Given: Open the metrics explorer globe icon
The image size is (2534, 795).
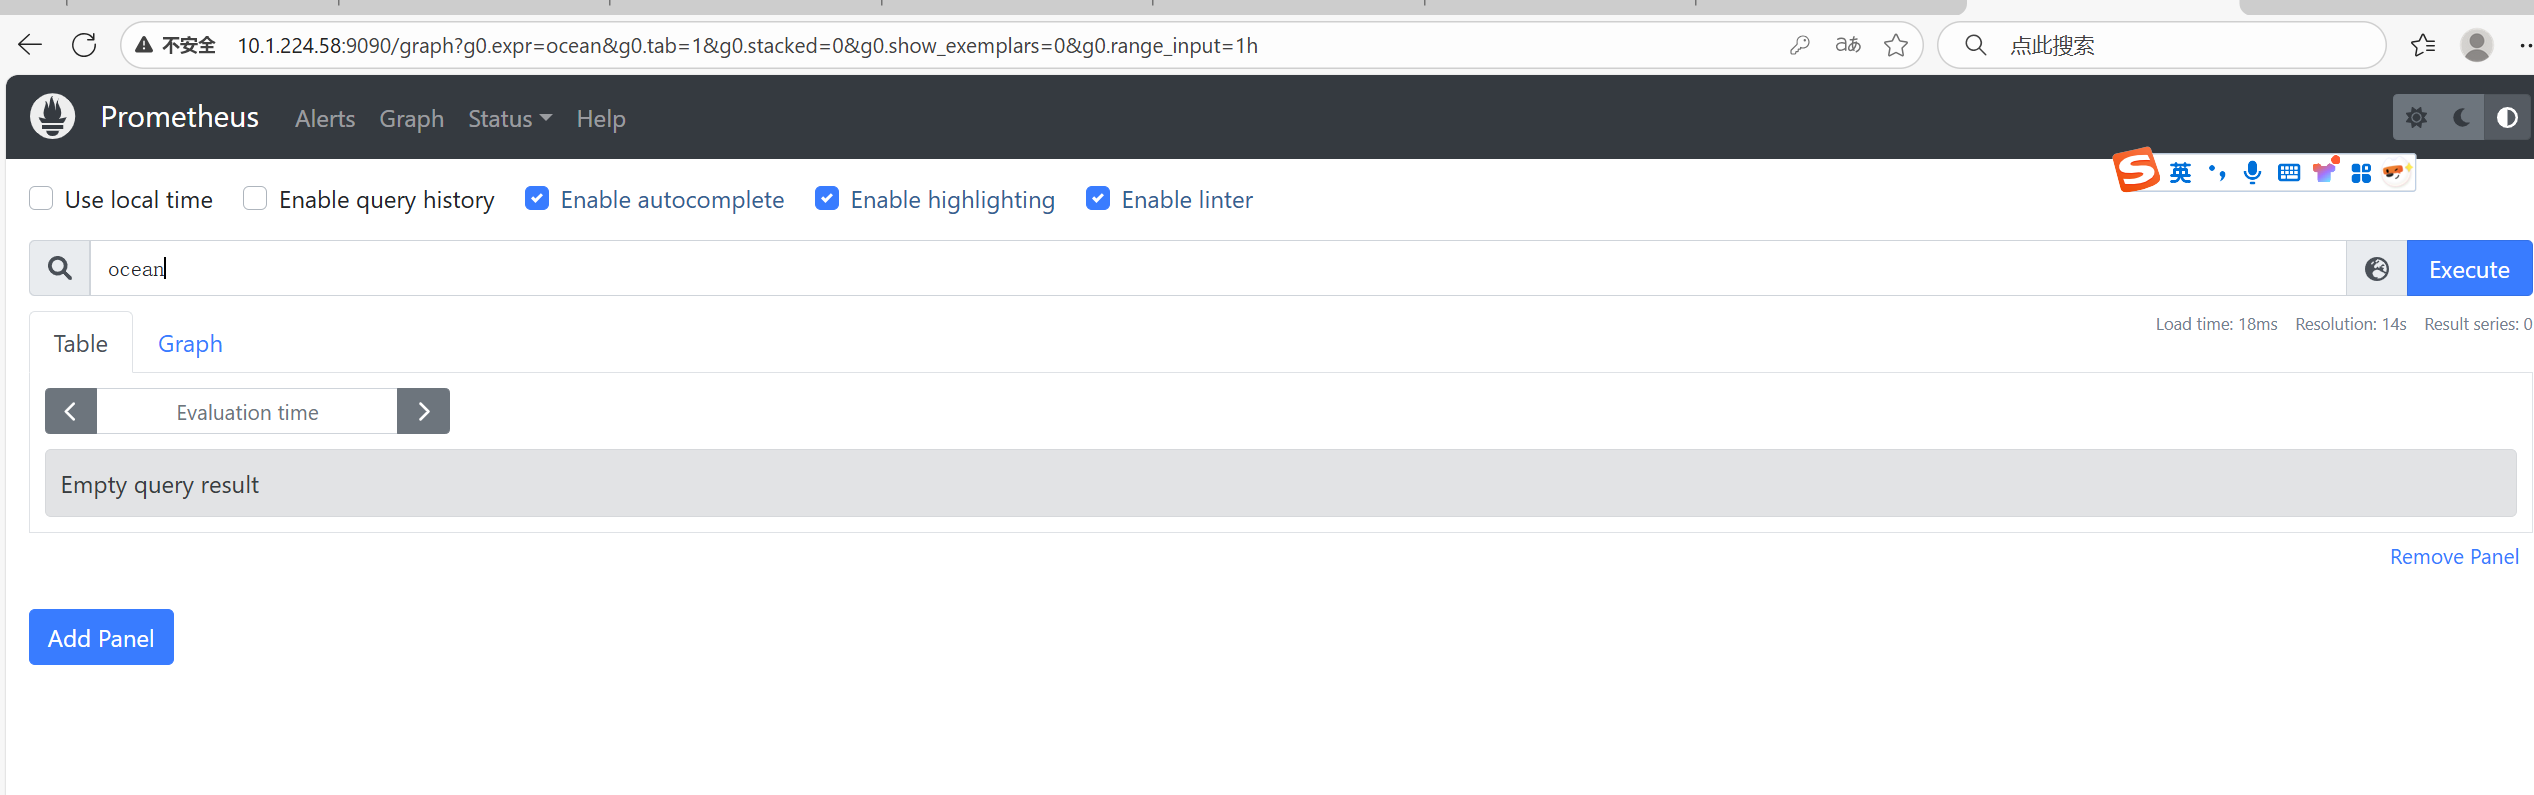Looking at the screenshot, I should [2376, 269].
